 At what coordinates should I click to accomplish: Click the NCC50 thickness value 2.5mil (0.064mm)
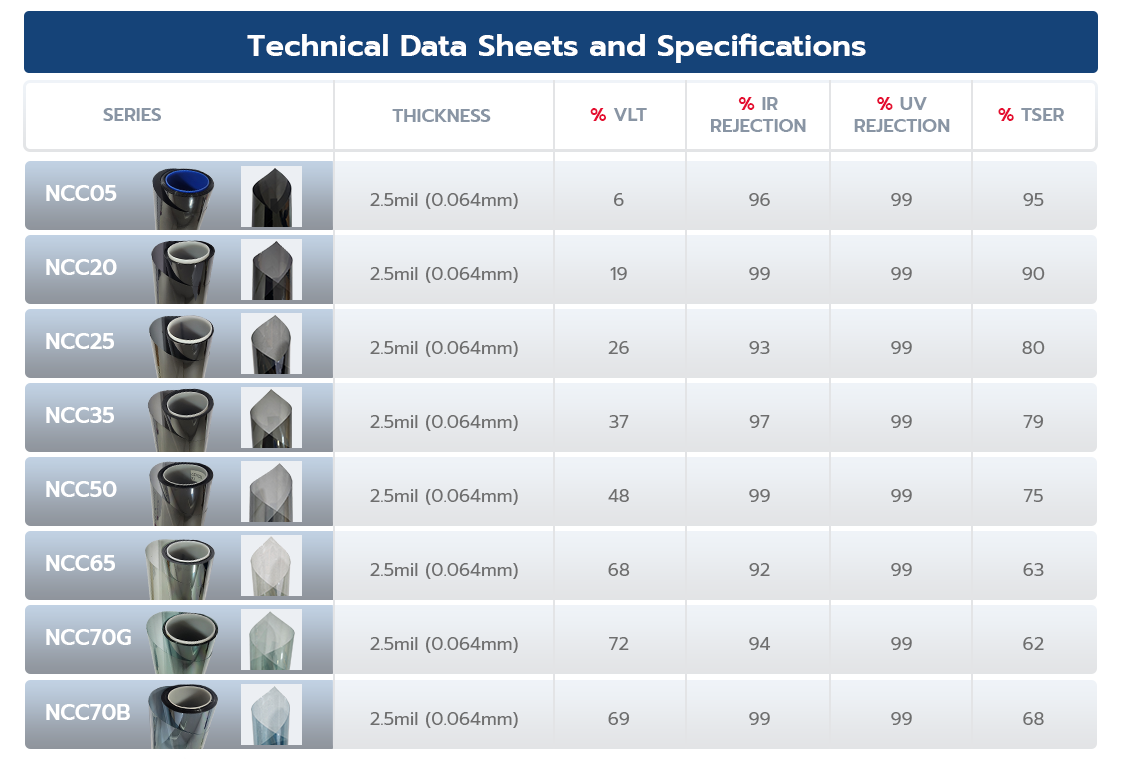444,495
